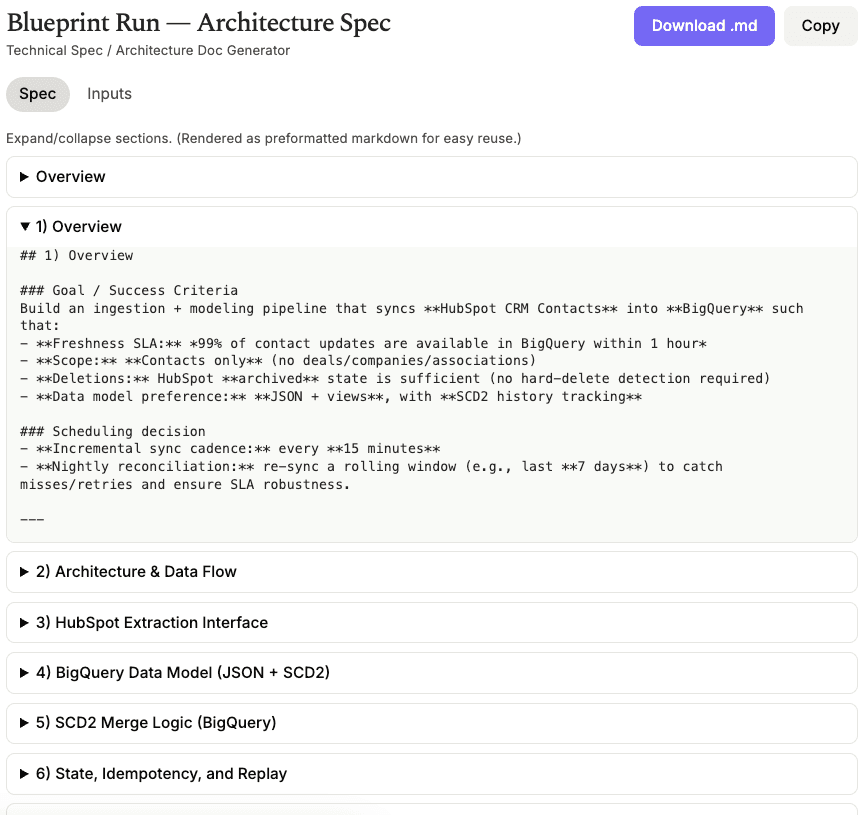Click the Technical Spec / Architecture Doc Generator subtitle
This screenshot has width=867, height=815.
click(148, 51)
